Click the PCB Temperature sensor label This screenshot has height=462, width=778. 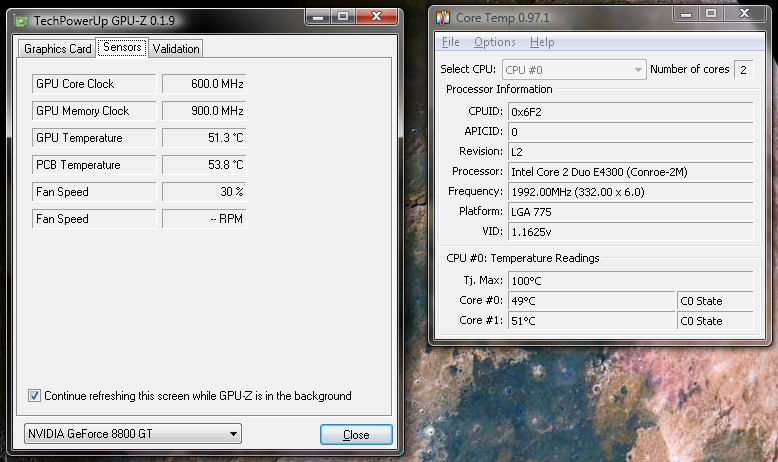click(x=94, y=165)
